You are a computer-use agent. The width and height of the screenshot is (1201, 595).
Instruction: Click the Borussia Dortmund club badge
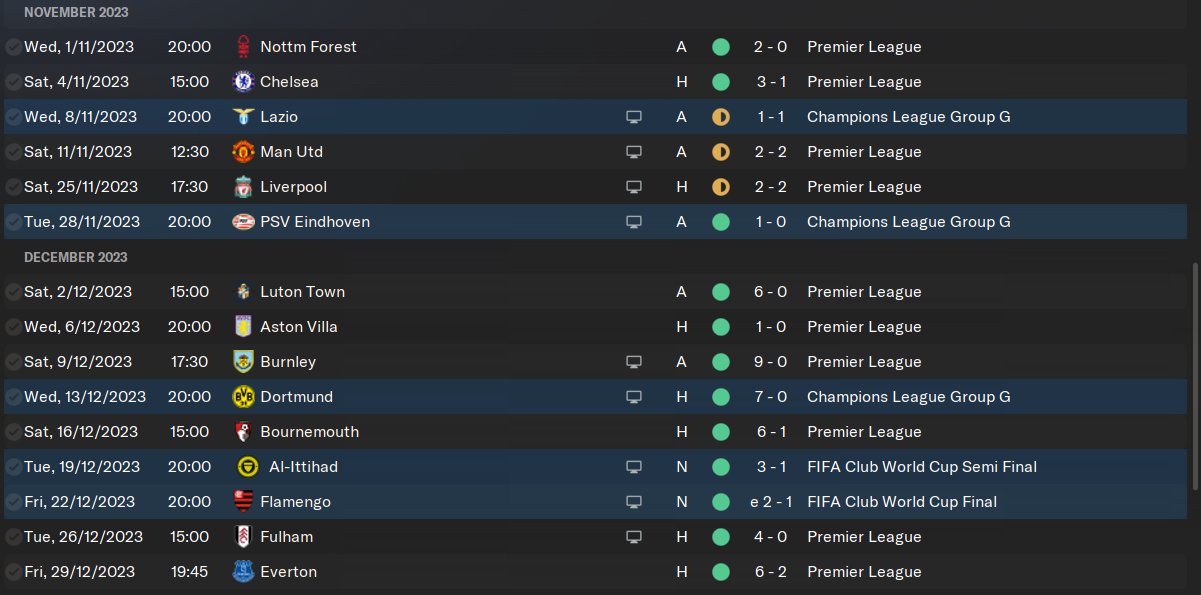click(x=242, y=397)
